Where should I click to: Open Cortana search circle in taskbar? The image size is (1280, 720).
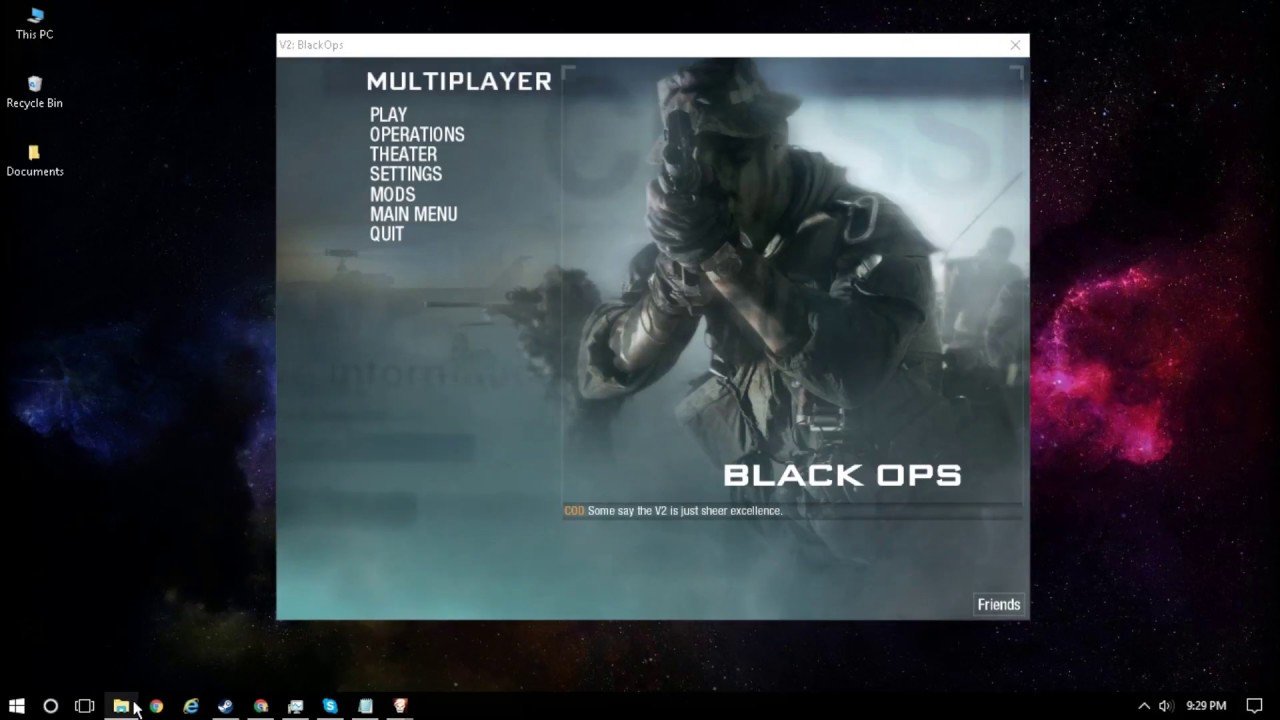click(50, 706)
